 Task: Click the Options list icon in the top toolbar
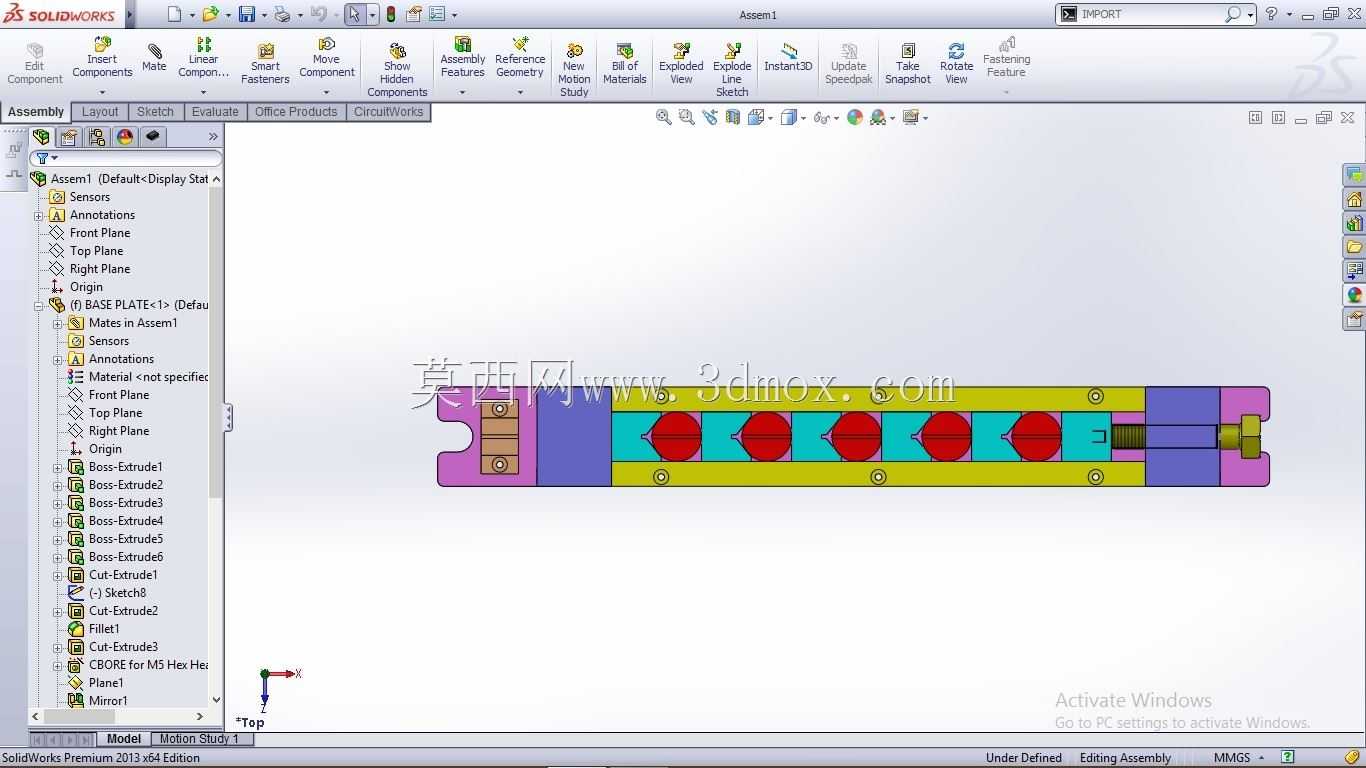[x=437, y=14]
